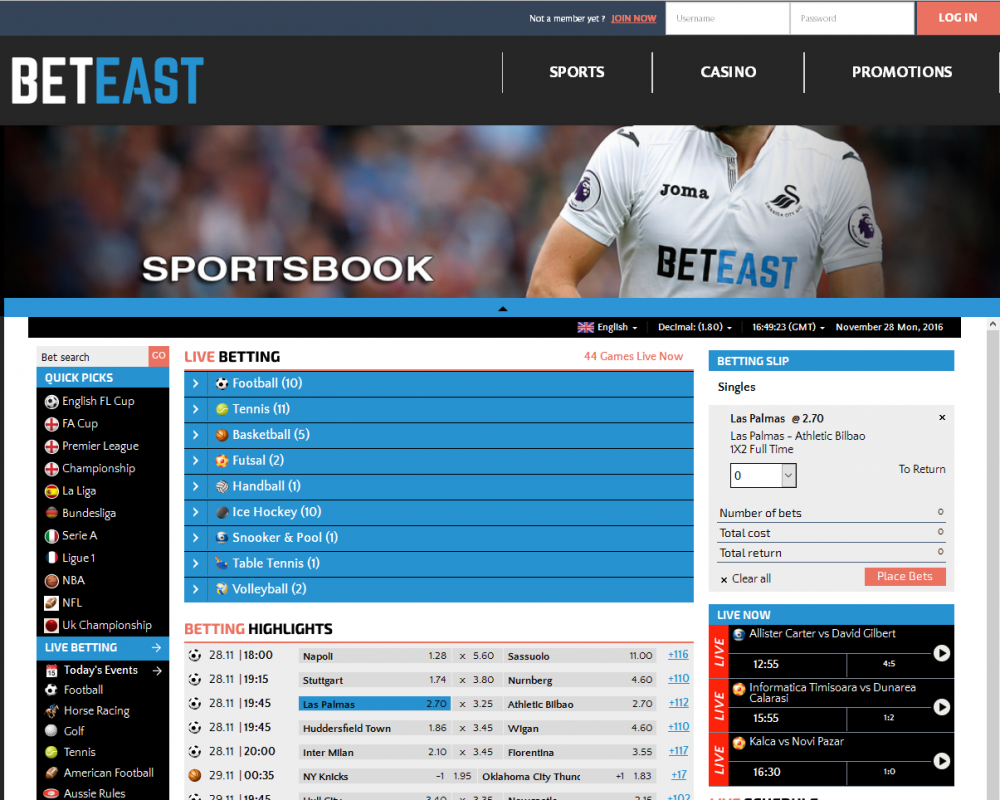Click the Today's Events calendar icon
1000x800 pixels.
(52, 670)
